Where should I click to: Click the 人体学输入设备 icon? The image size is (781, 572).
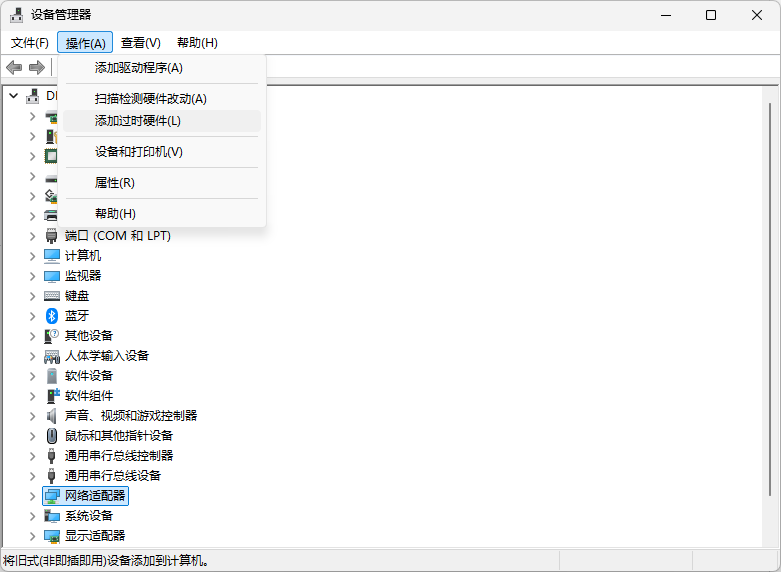(52, 356)
